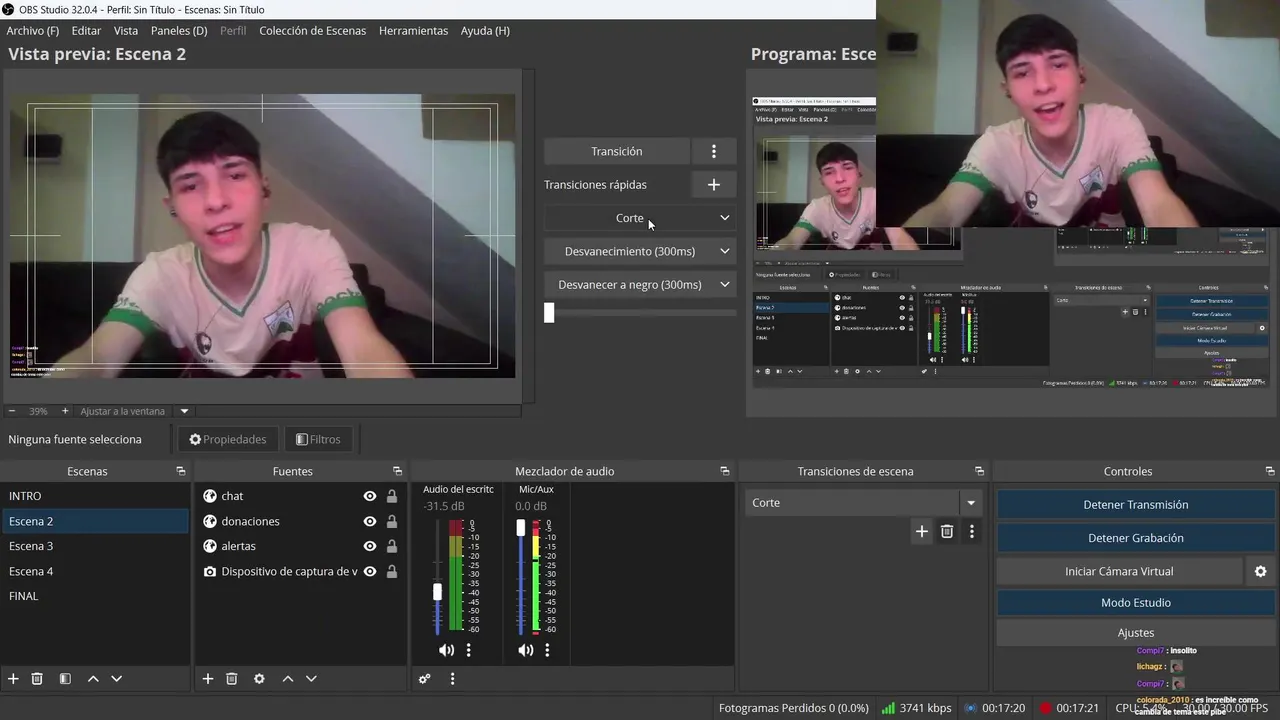Open Mic/Aux options dots

coord(547,650)
